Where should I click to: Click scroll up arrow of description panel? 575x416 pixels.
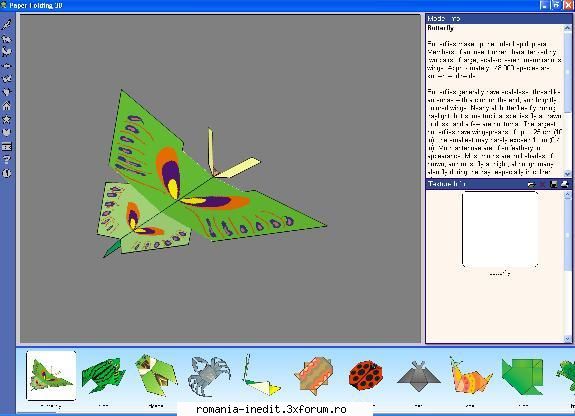[x=568, y=28]
